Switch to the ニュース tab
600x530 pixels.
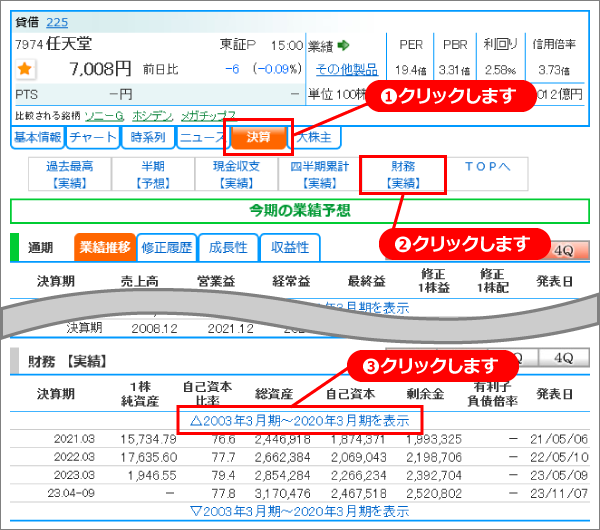click(x=202, y=137)
